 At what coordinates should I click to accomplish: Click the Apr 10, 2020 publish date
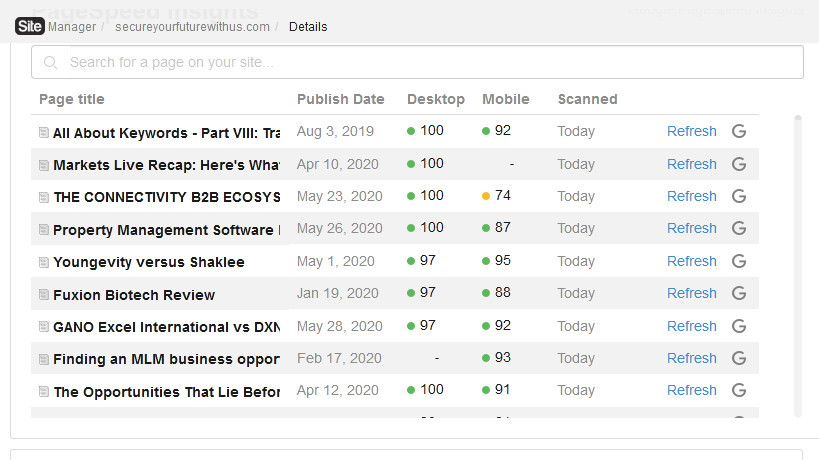[x=337, y=164]
